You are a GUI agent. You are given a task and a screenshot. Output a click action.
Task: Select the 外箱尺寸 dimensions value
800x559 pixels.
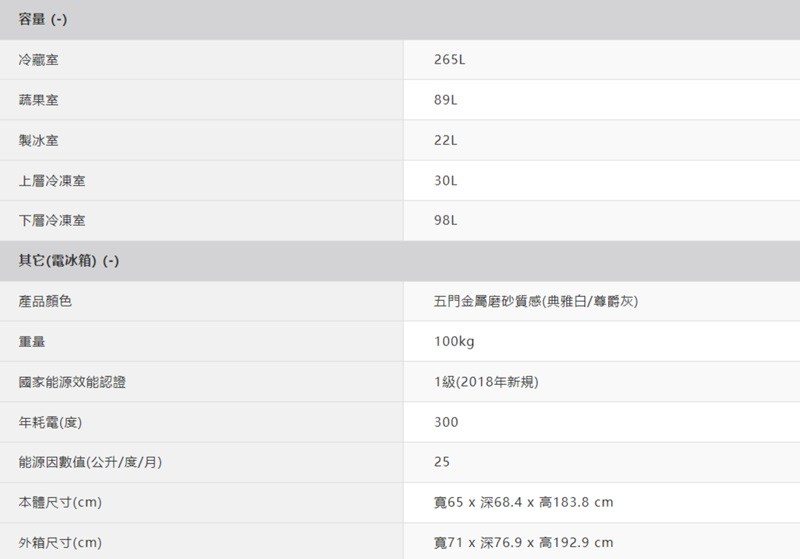pyautogui.click(x=523, y=542)
